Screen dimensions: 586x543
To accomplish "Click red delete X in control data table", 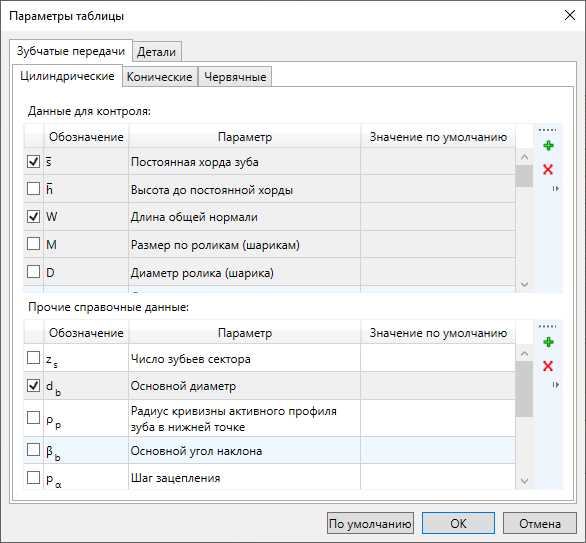I will click(x=548, y=170).
